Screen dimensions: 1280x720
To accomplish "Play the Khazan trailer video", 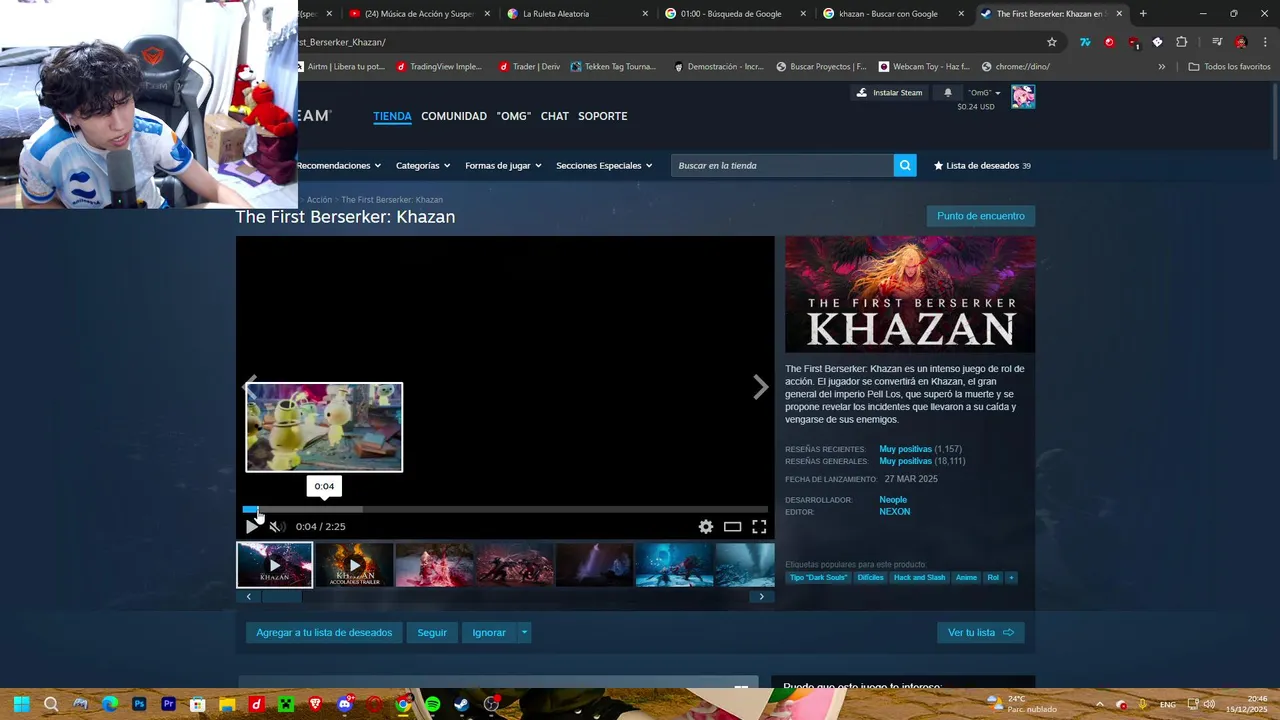I will pyautogui.click(x=251, y=527).
